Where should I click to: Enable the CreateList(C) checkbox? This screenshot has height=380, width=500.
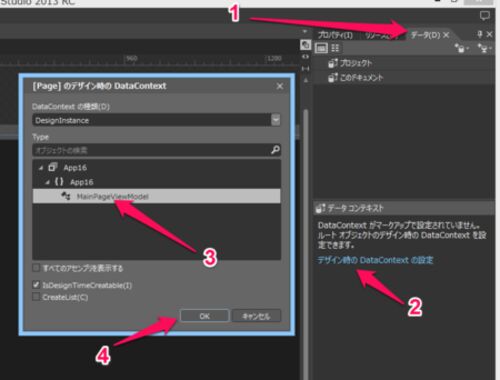pyautogui.click(x=36, y=296)
